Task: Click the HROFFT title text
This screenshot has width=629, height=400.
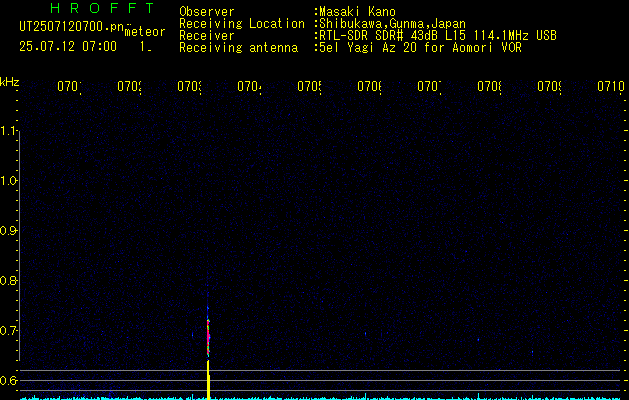Action: click(102, 8)
